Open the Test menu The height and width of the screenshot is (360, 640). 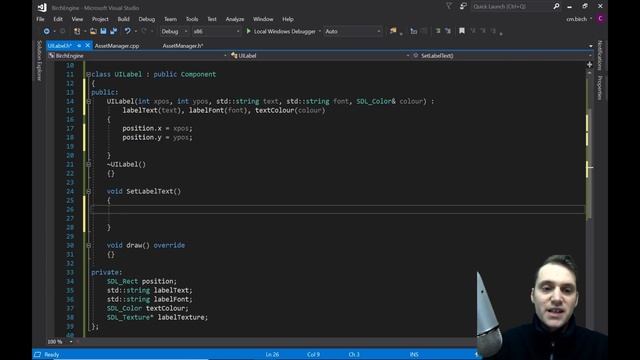tap(212, 19)
